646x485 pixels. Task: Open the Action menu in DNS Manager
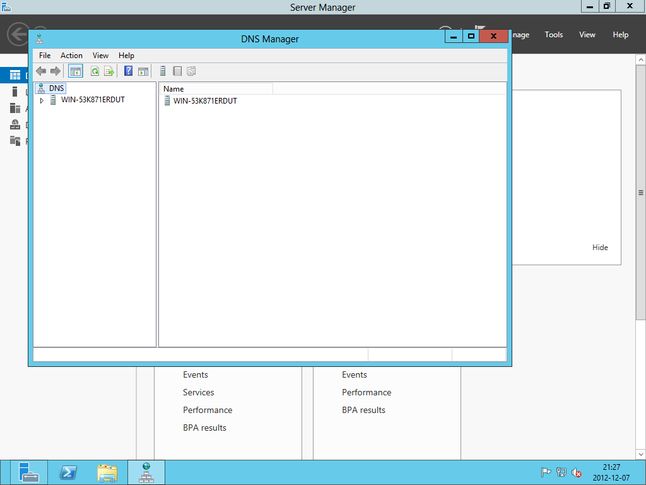pos(71,56)
